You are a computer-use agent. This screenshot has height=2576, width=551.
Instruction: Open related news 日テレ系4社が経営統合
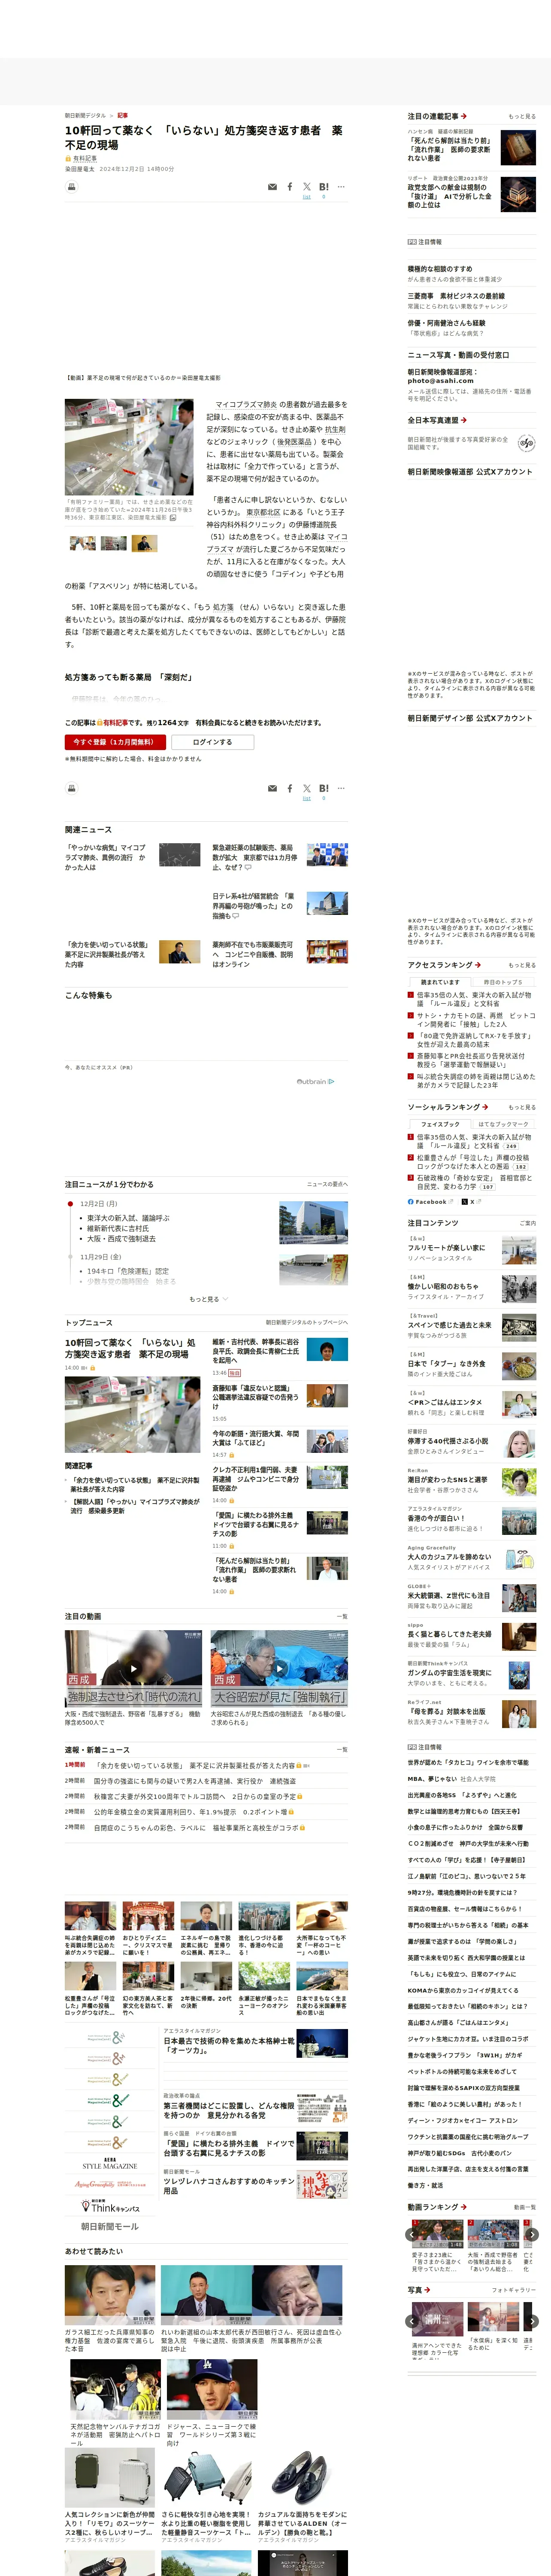pos(254,906)
